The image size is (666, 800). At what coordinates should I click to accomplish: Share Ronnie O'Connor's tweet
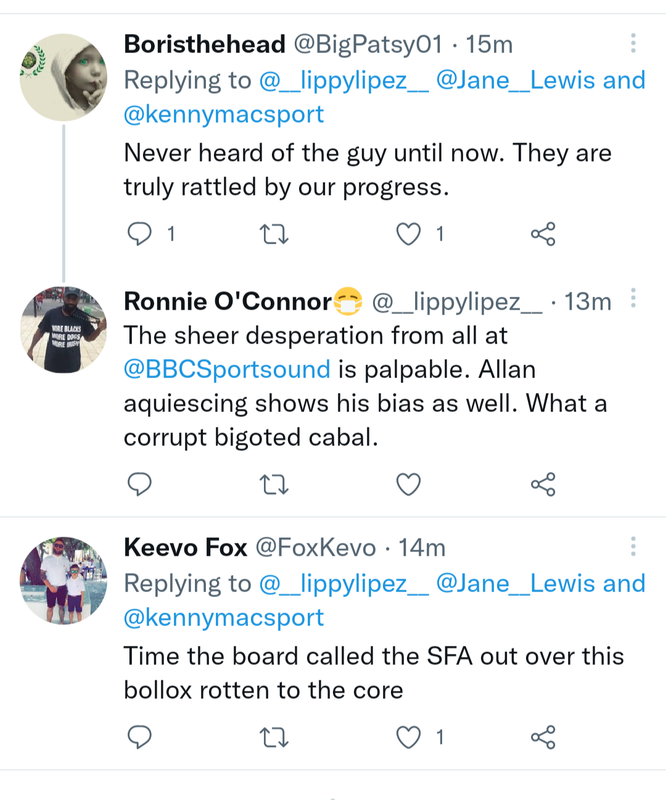(x=543, y=485)
